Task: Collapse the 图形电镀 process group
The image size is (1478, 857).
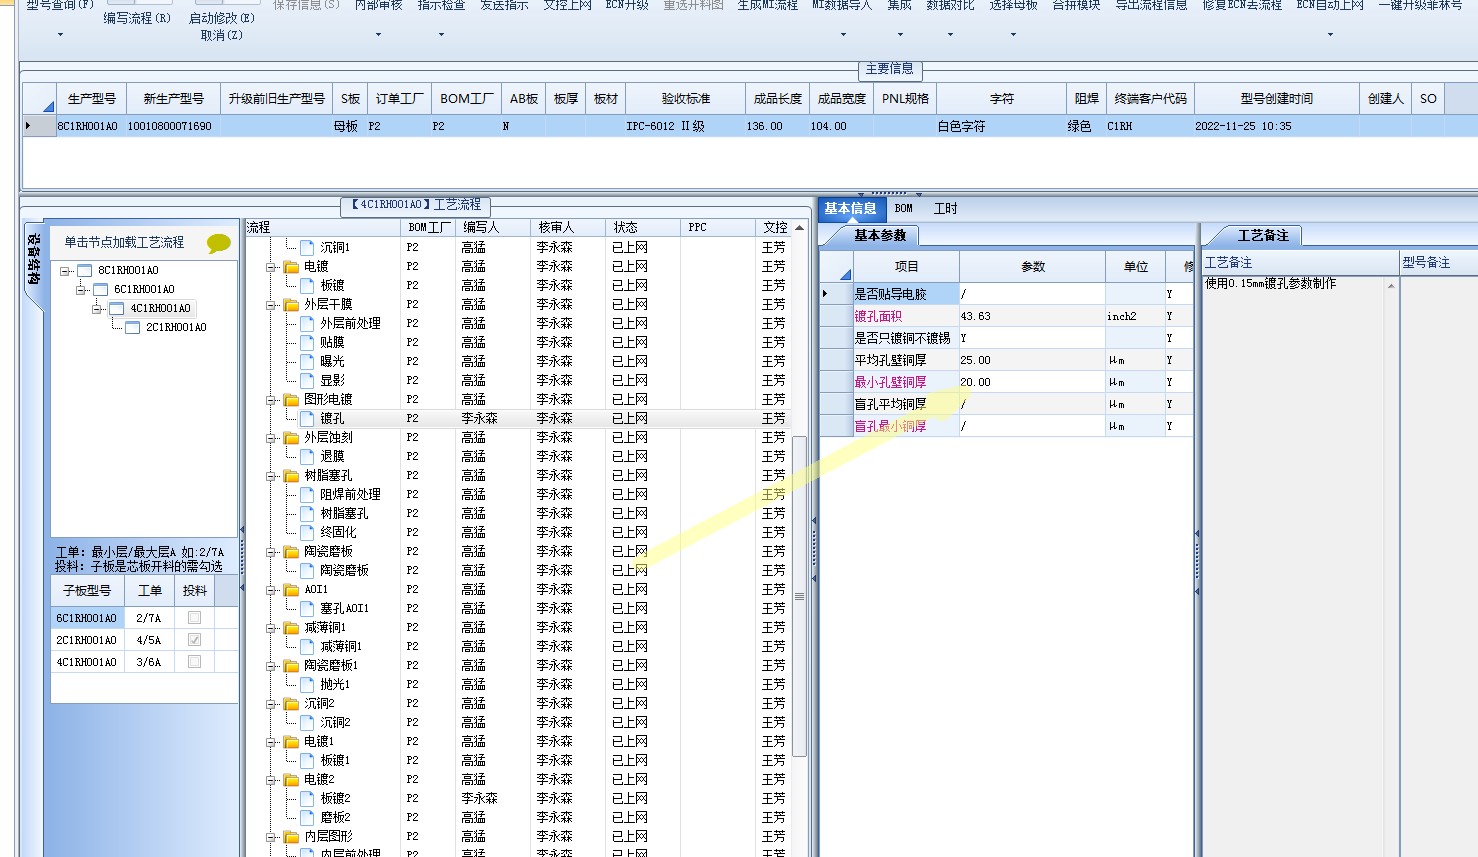Action: click(271, 400)
